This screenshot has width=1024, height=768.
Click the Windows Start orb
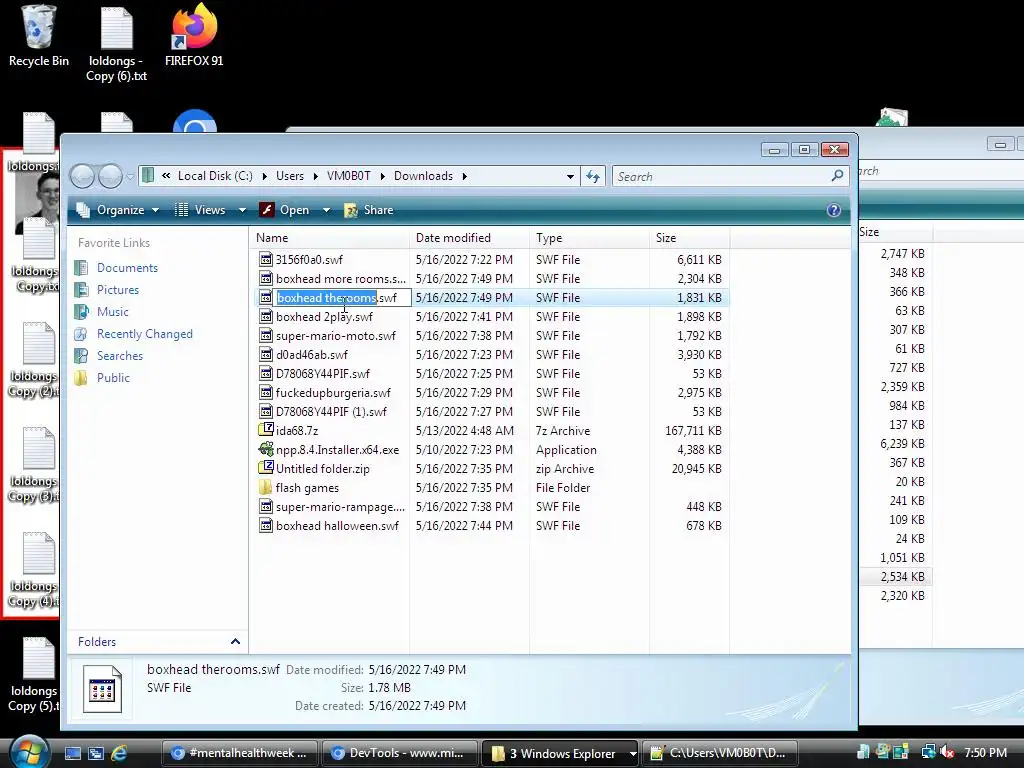coord(29,752)
